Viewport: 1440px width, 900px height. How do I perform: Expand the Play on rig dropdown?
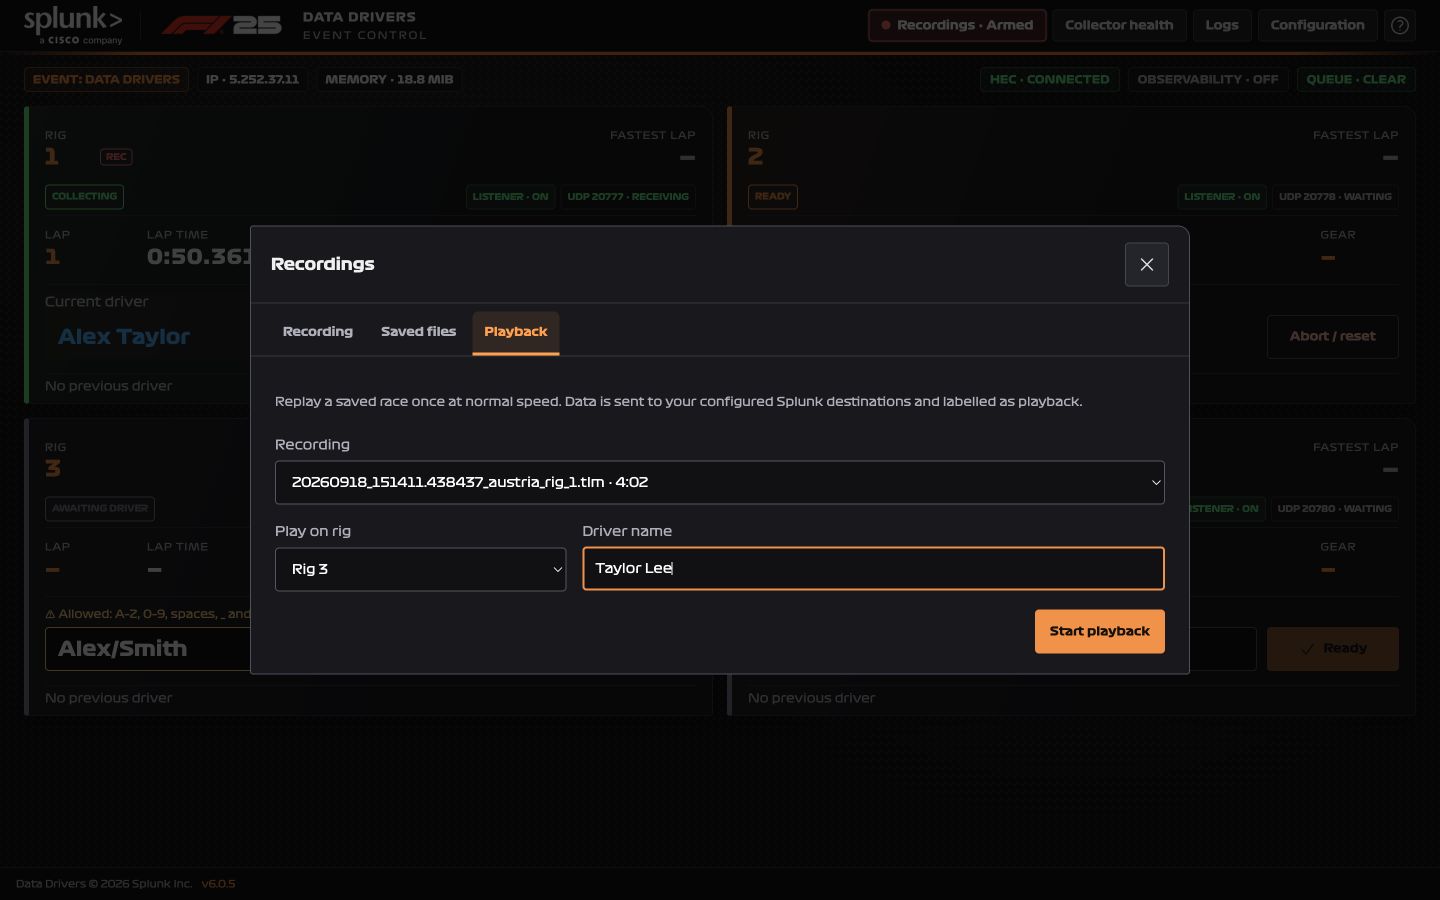[x=420, y=569]
